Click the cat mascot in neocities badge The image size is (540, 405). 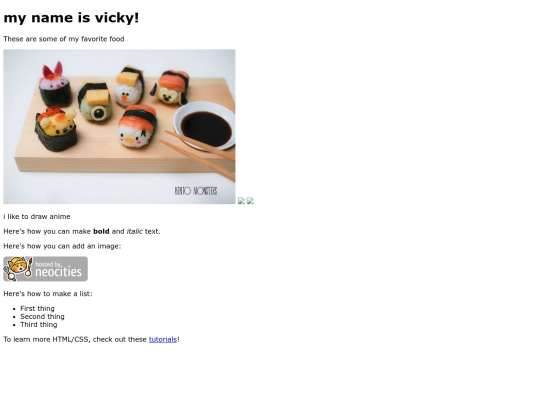tap(18, 269)
